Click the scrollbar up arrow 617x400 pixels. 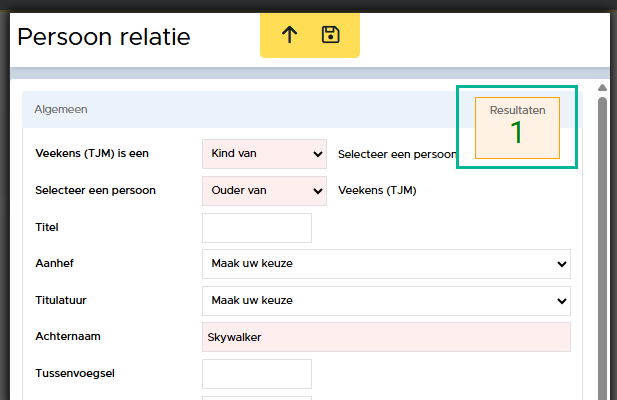tap(602, 87)
